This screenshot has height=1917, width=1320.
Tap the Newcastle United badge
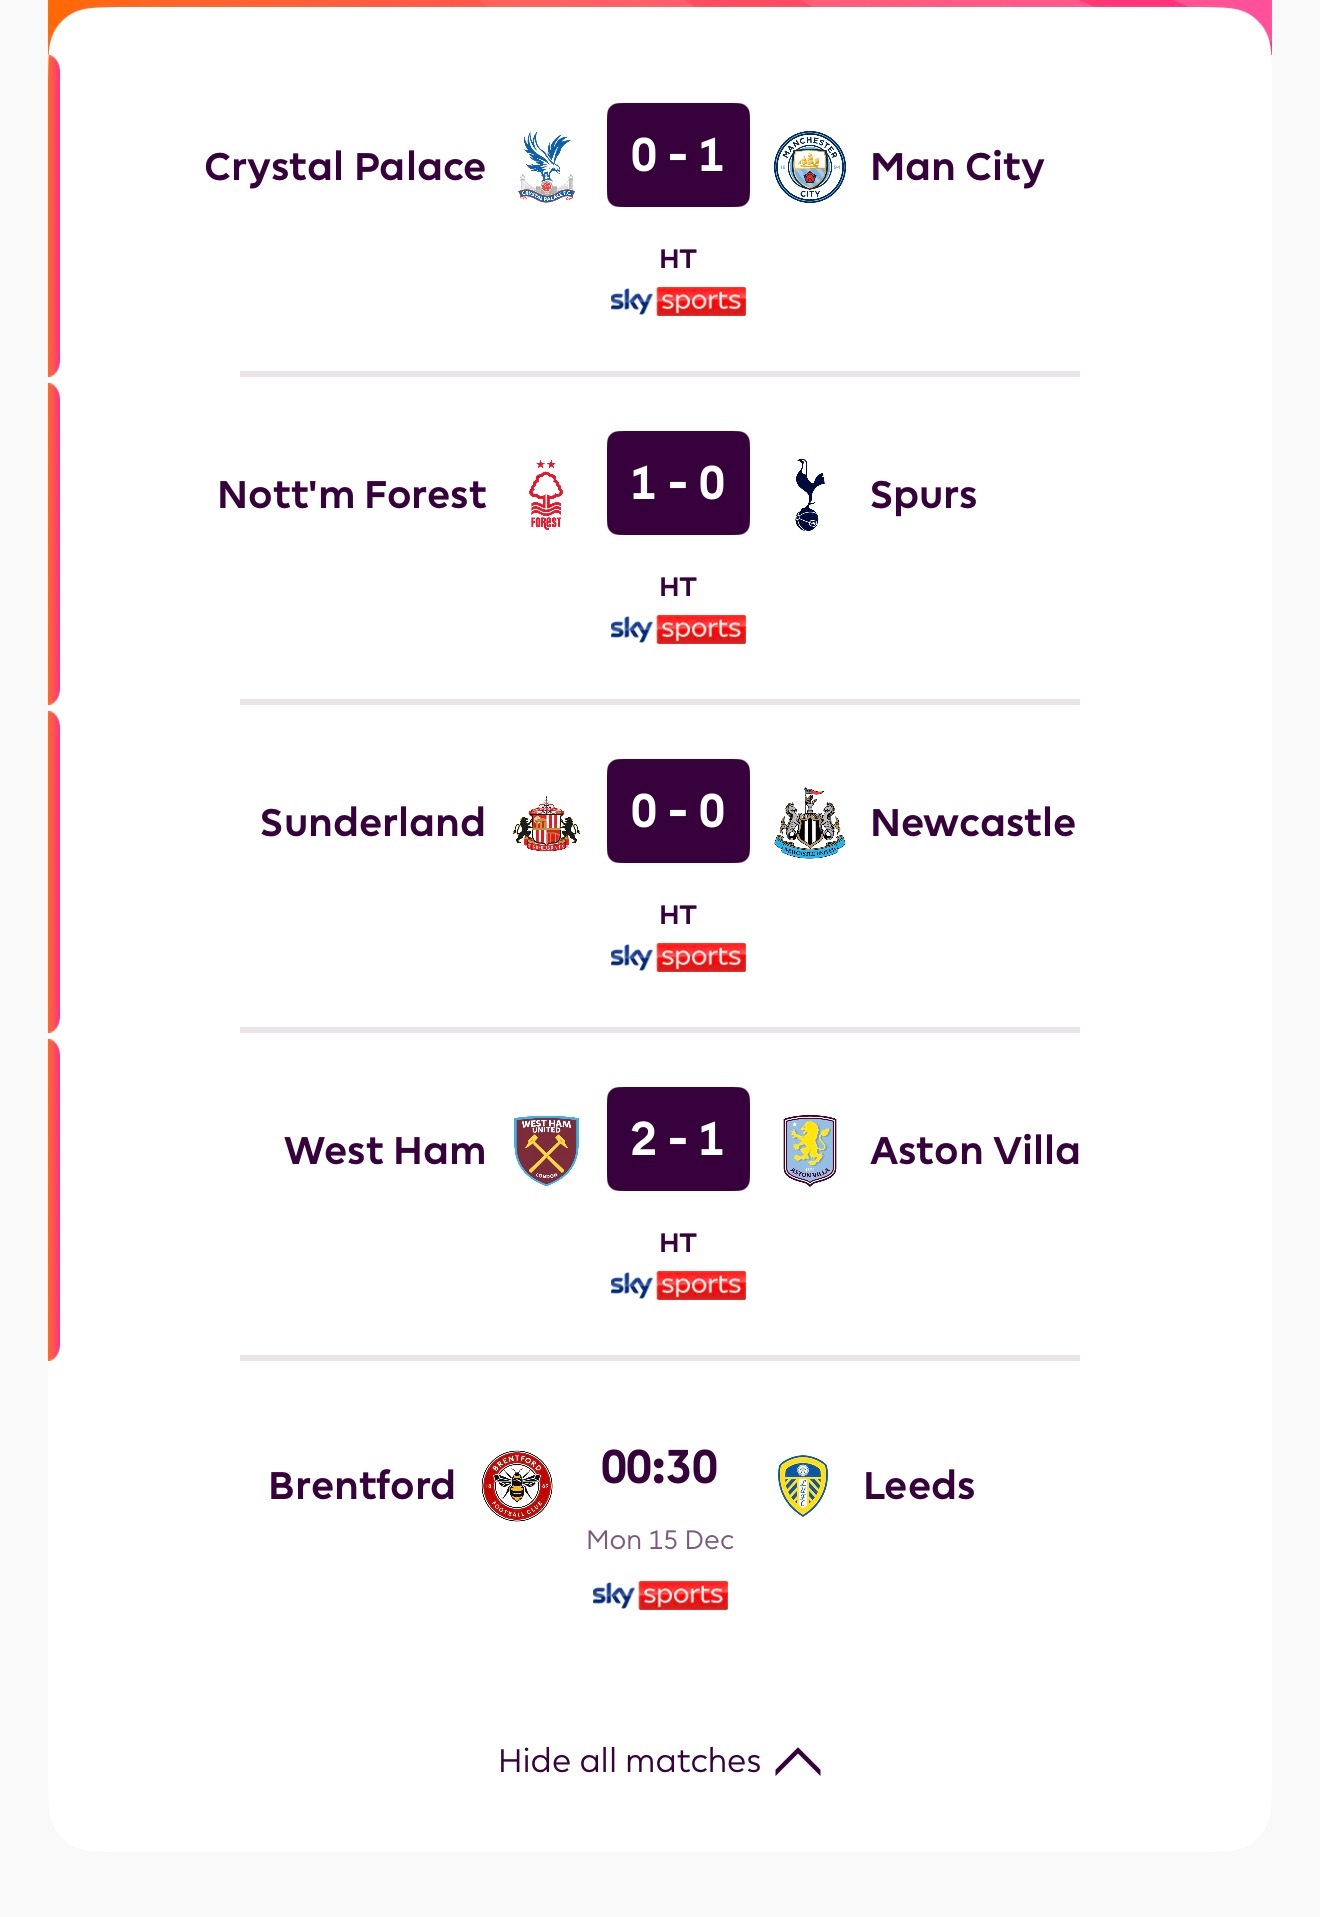pos(810,823)
